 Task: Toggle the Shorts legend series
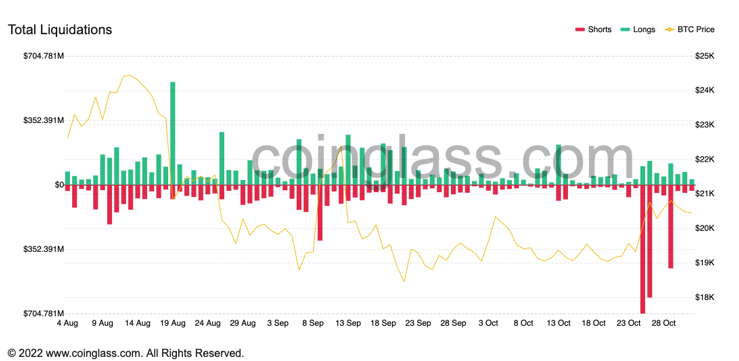point(593,30)
